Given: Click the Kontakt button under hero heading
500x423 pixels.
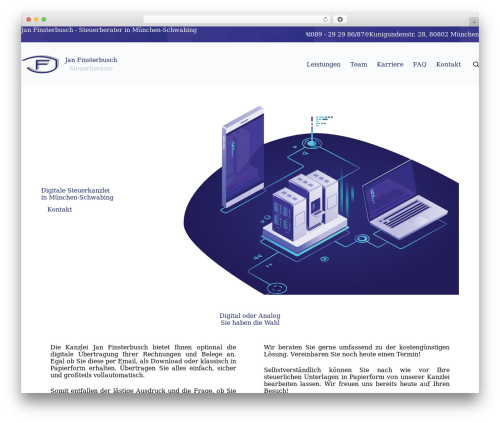Looking at the screenshot, I should [59, 209].
